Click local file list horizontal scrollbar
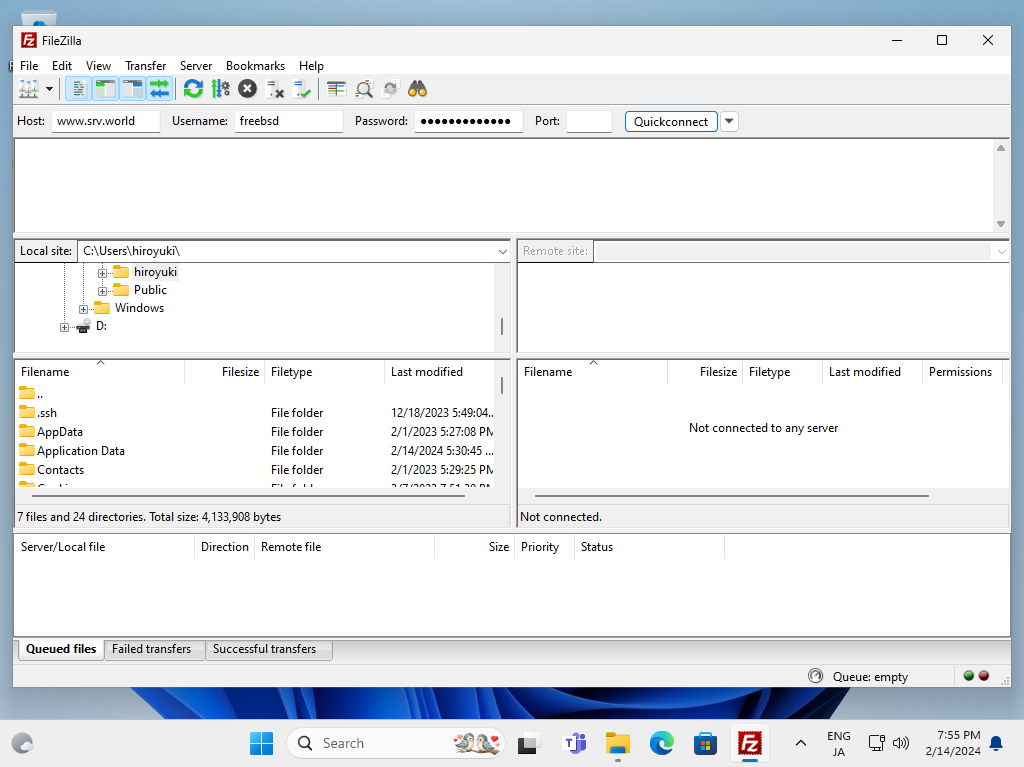Viewport: 1024px width, 767px height. 248,496
